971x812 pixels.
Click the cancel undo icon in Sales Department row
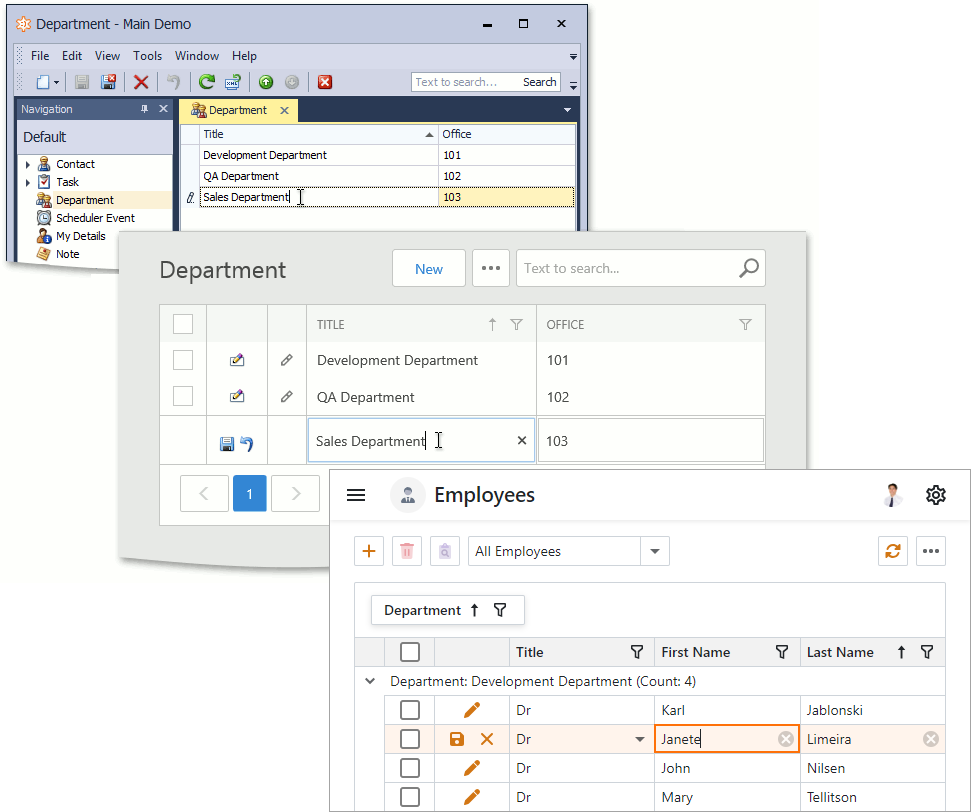click(x=246, y=443)
